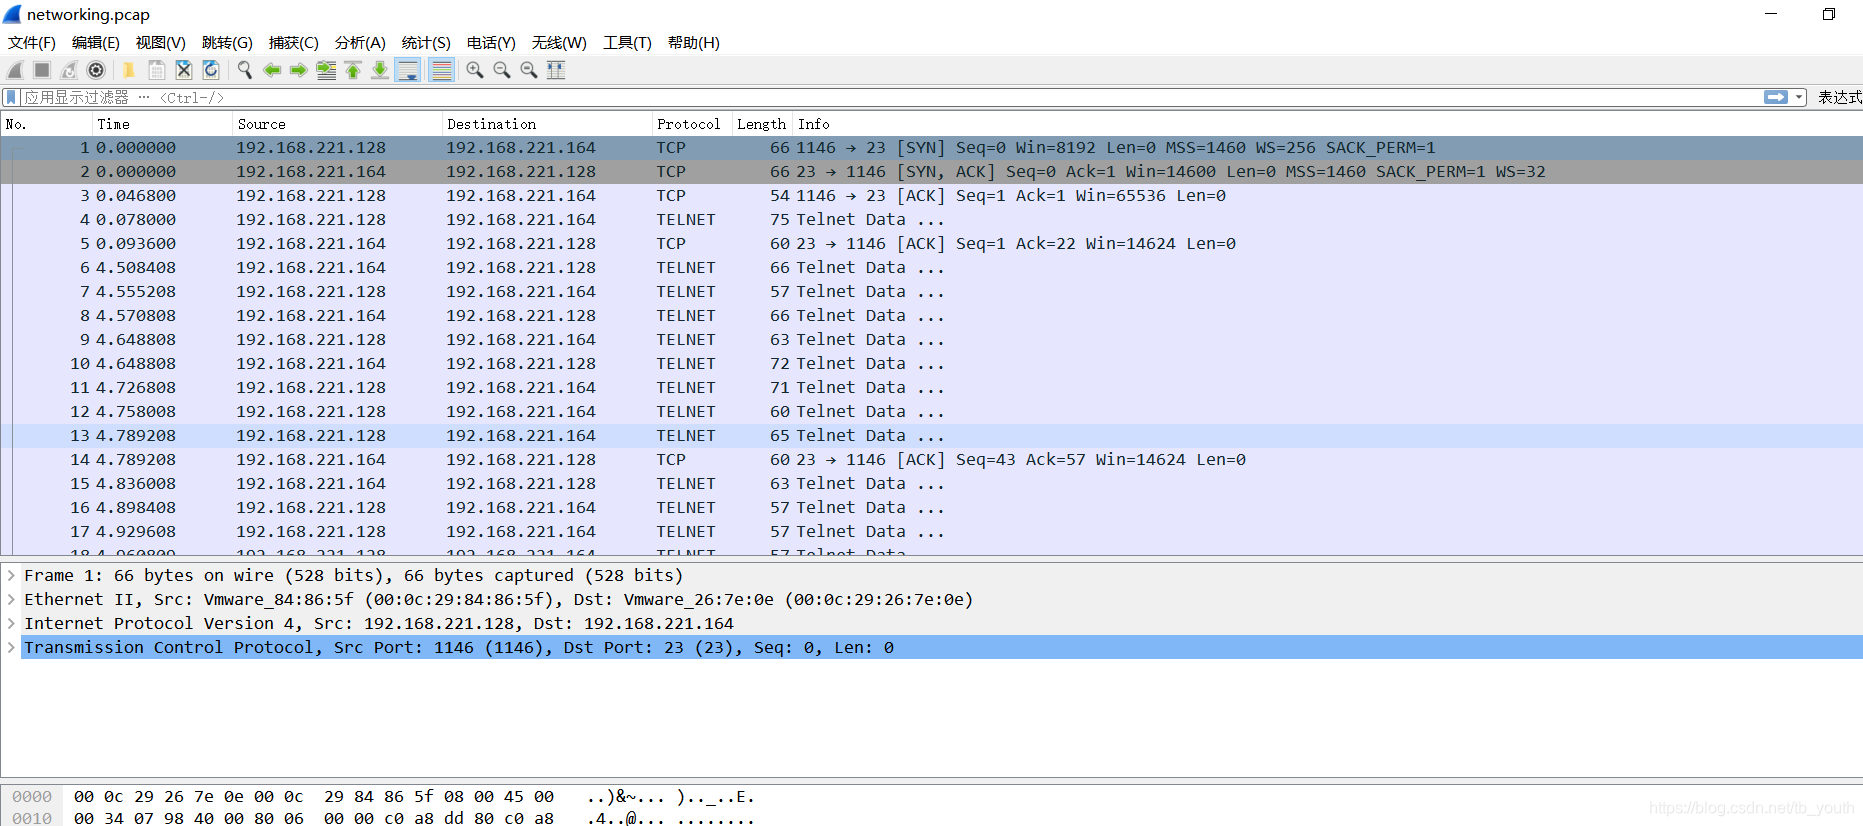The height and width of the screenshot is (826, 1863).
Task: Click the display filter bookmark icon
Action: tap(11, 97)
